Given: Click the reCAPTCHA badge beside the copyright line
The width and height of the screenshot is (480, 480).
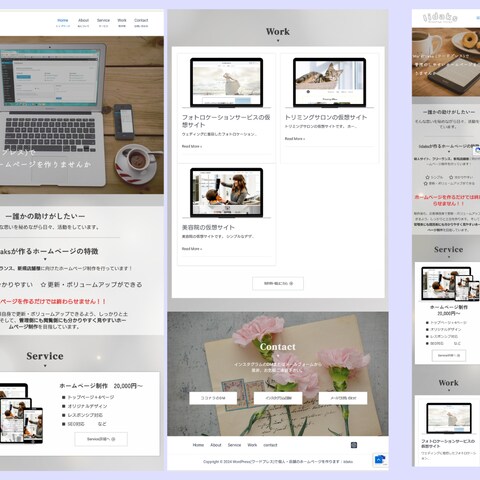Looking at the screenshot, I should point(381,460).
